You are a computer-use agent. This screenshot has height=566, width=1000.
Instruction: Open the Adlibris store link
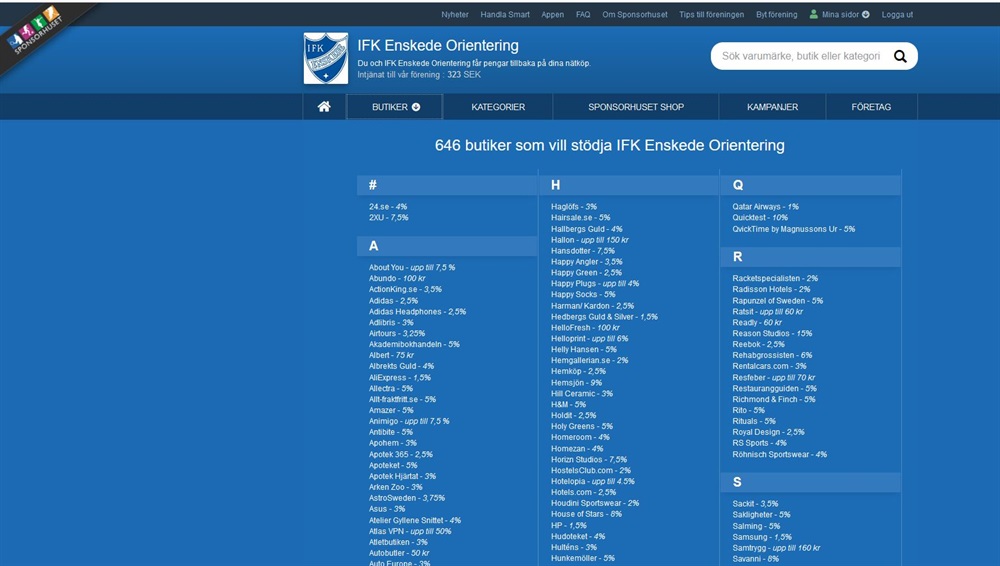(391, 322)
